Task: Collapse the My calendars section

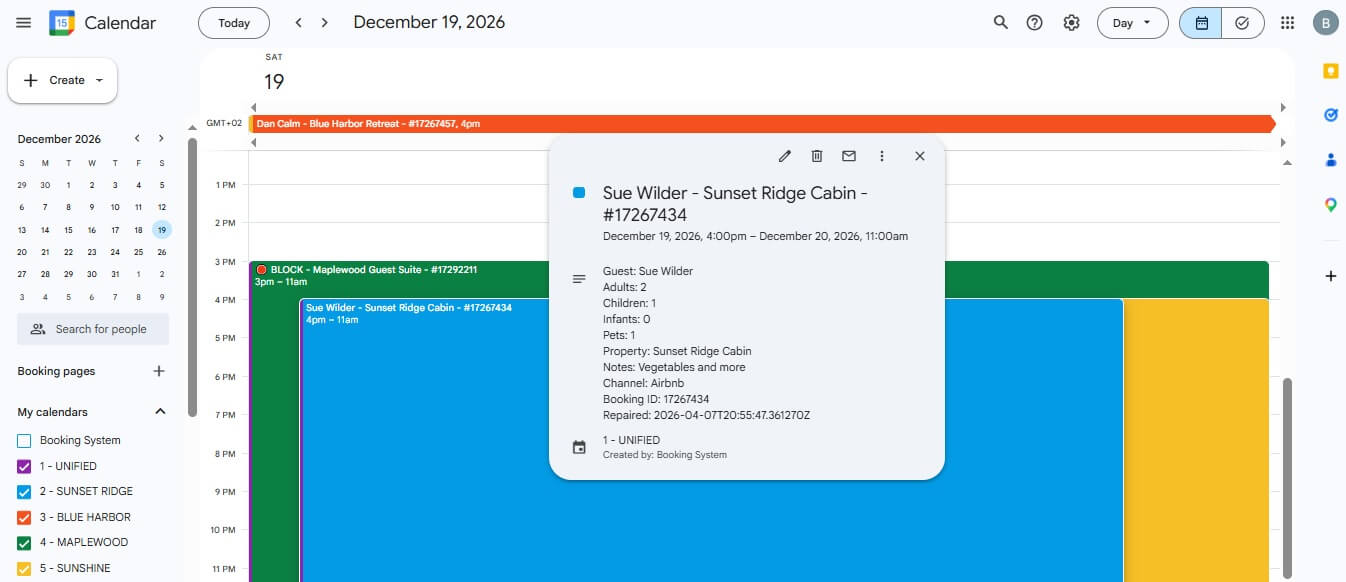Action: coord(160,412)
